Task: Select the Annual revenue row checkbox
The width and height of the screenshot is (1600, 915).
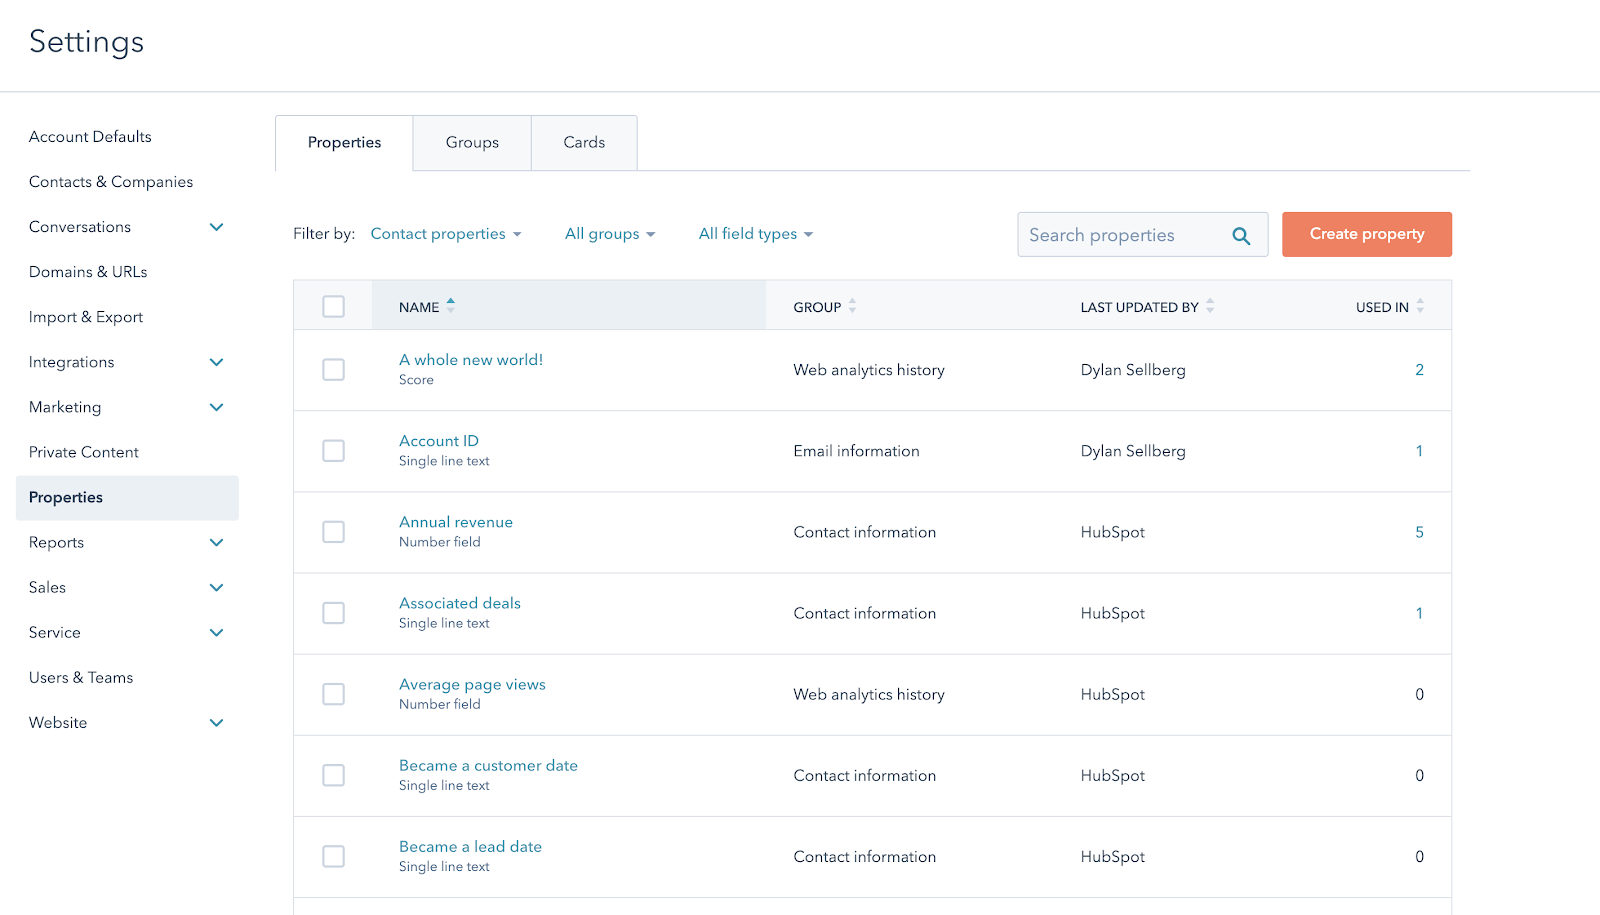Action: pyautogui.click(x=334, y=532)
